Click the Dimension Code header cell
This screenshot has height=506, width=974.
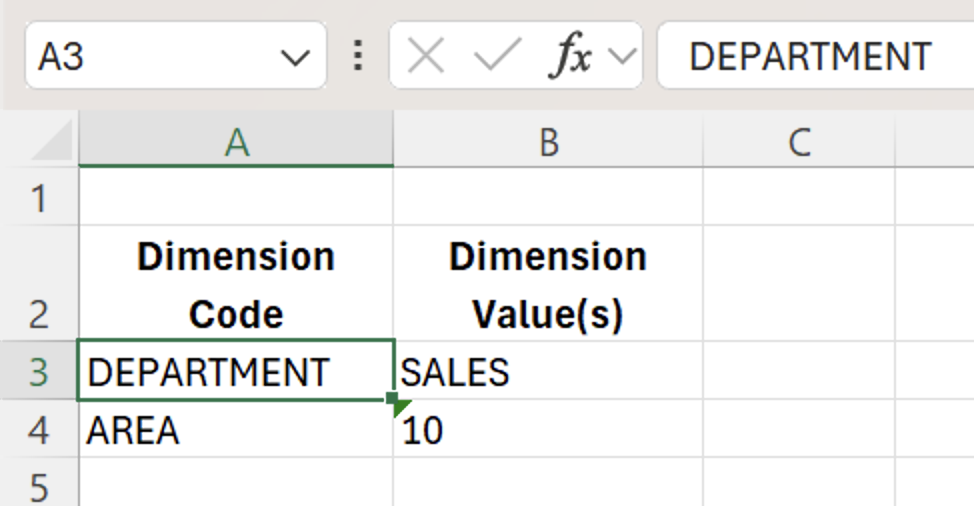coord(236,285)
